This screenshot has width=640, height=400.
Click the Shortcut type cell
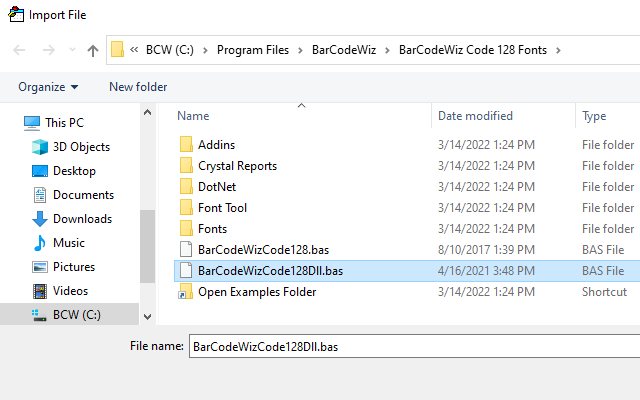coord(604,292)
